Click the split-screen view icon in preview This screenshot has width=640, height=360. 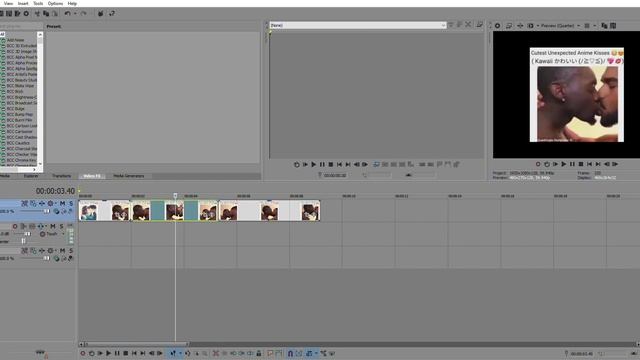coord(530,26)
